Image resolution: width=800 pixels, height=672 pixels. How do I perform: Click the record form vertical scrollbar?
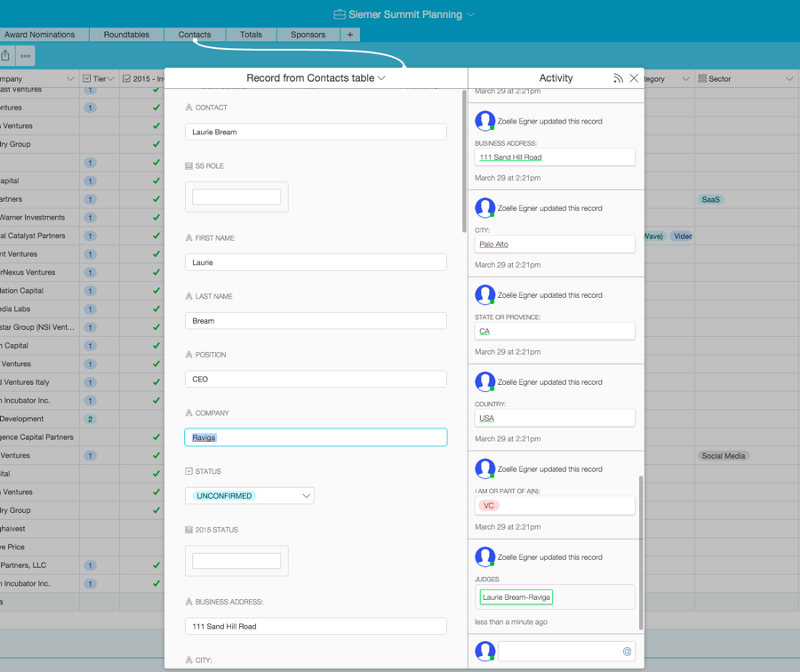(x=464, y=161)
